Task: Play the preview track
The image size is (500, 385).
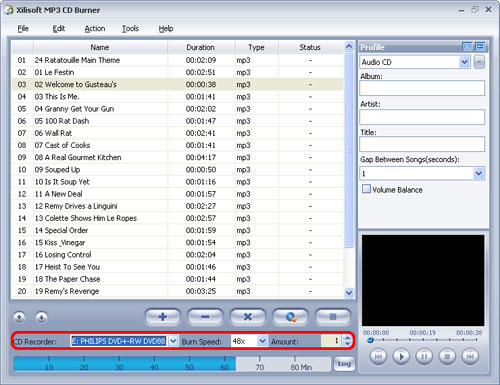Action: (401, 357)
